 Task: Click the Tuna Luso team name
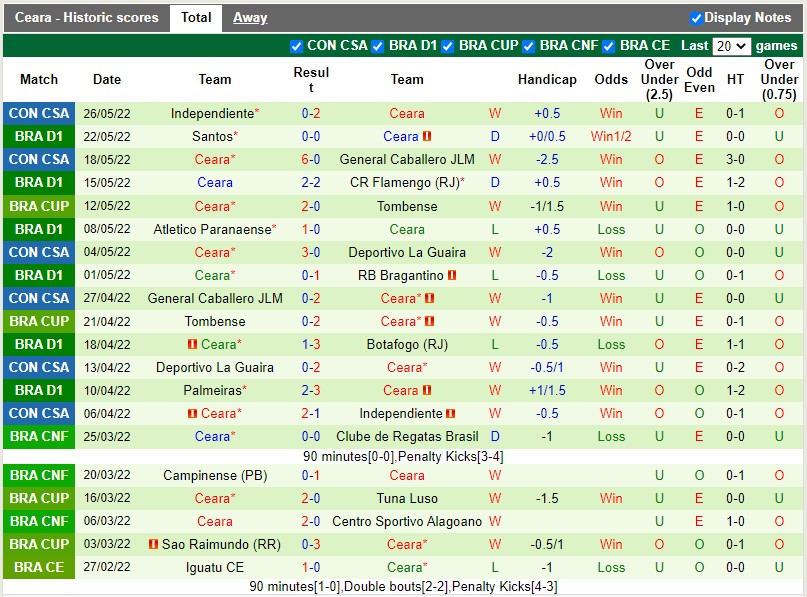[x=407, y=498]
